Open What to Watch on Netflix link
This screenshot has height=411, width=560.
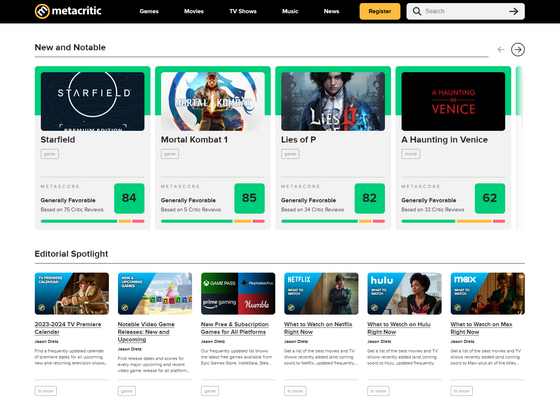tap(318, 328)
